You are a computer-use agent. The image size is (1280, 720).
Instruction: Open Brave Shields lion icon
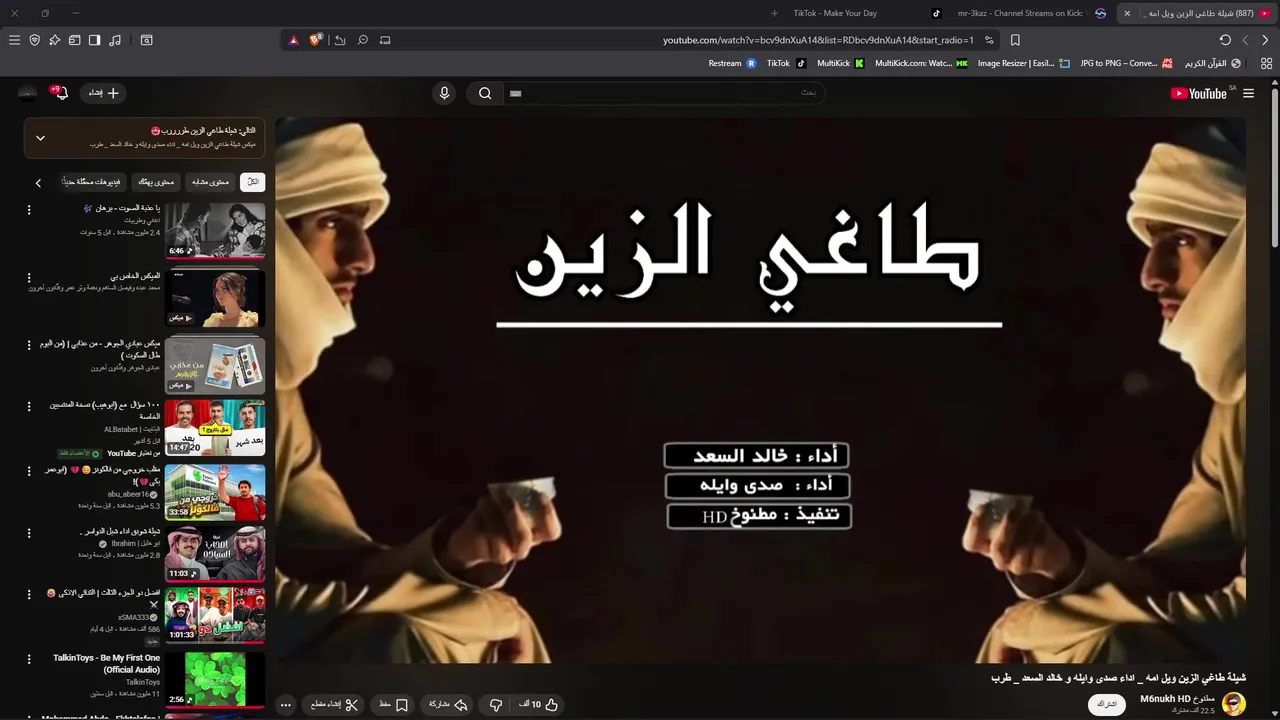click(316, 40)
